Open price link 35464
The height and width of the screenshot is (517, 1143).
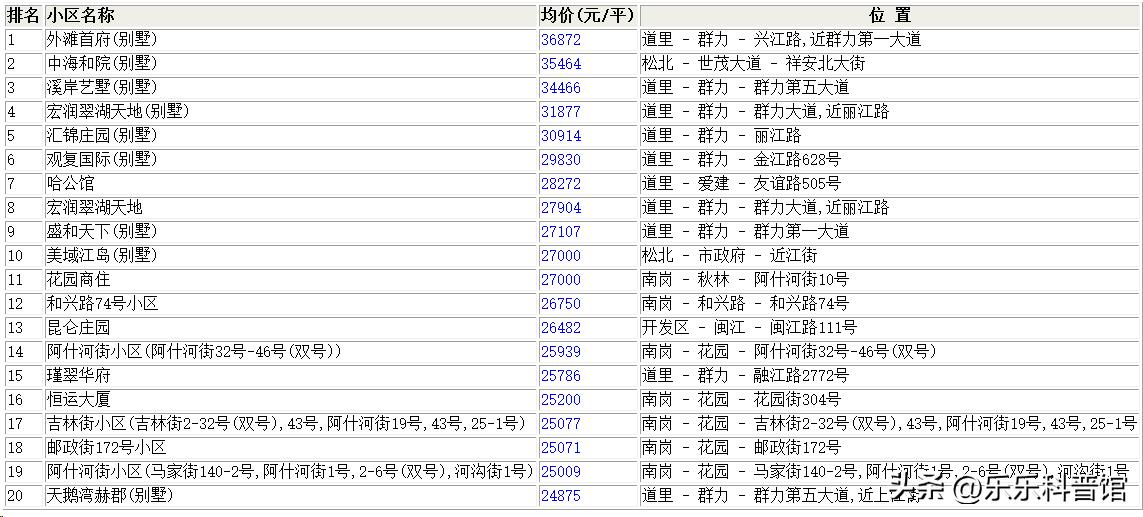[x=561, y=63]
